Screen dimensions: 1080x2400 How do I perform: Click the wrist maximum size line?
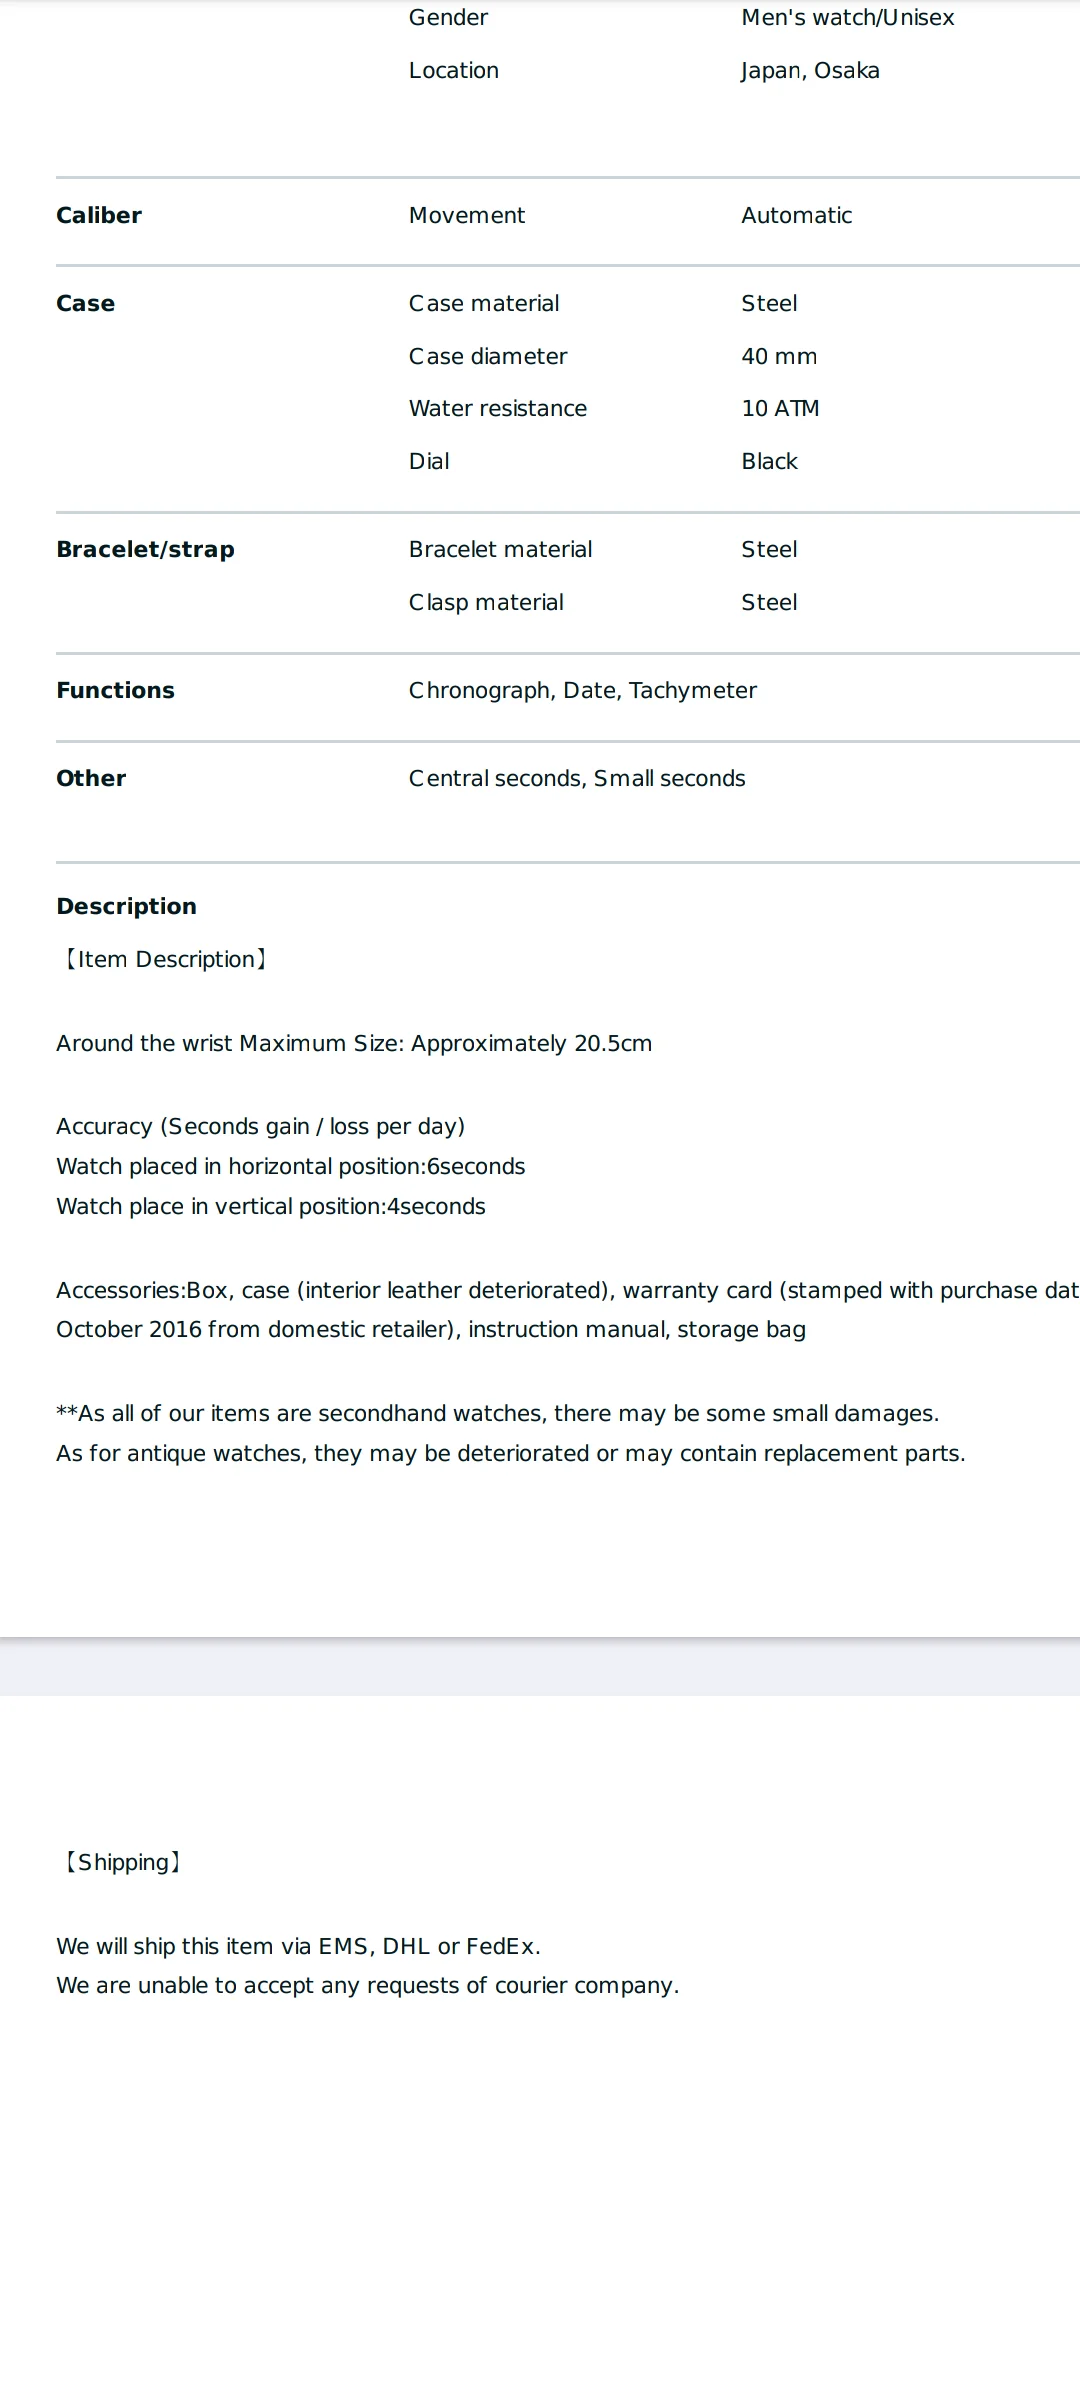coord(354,1043)
